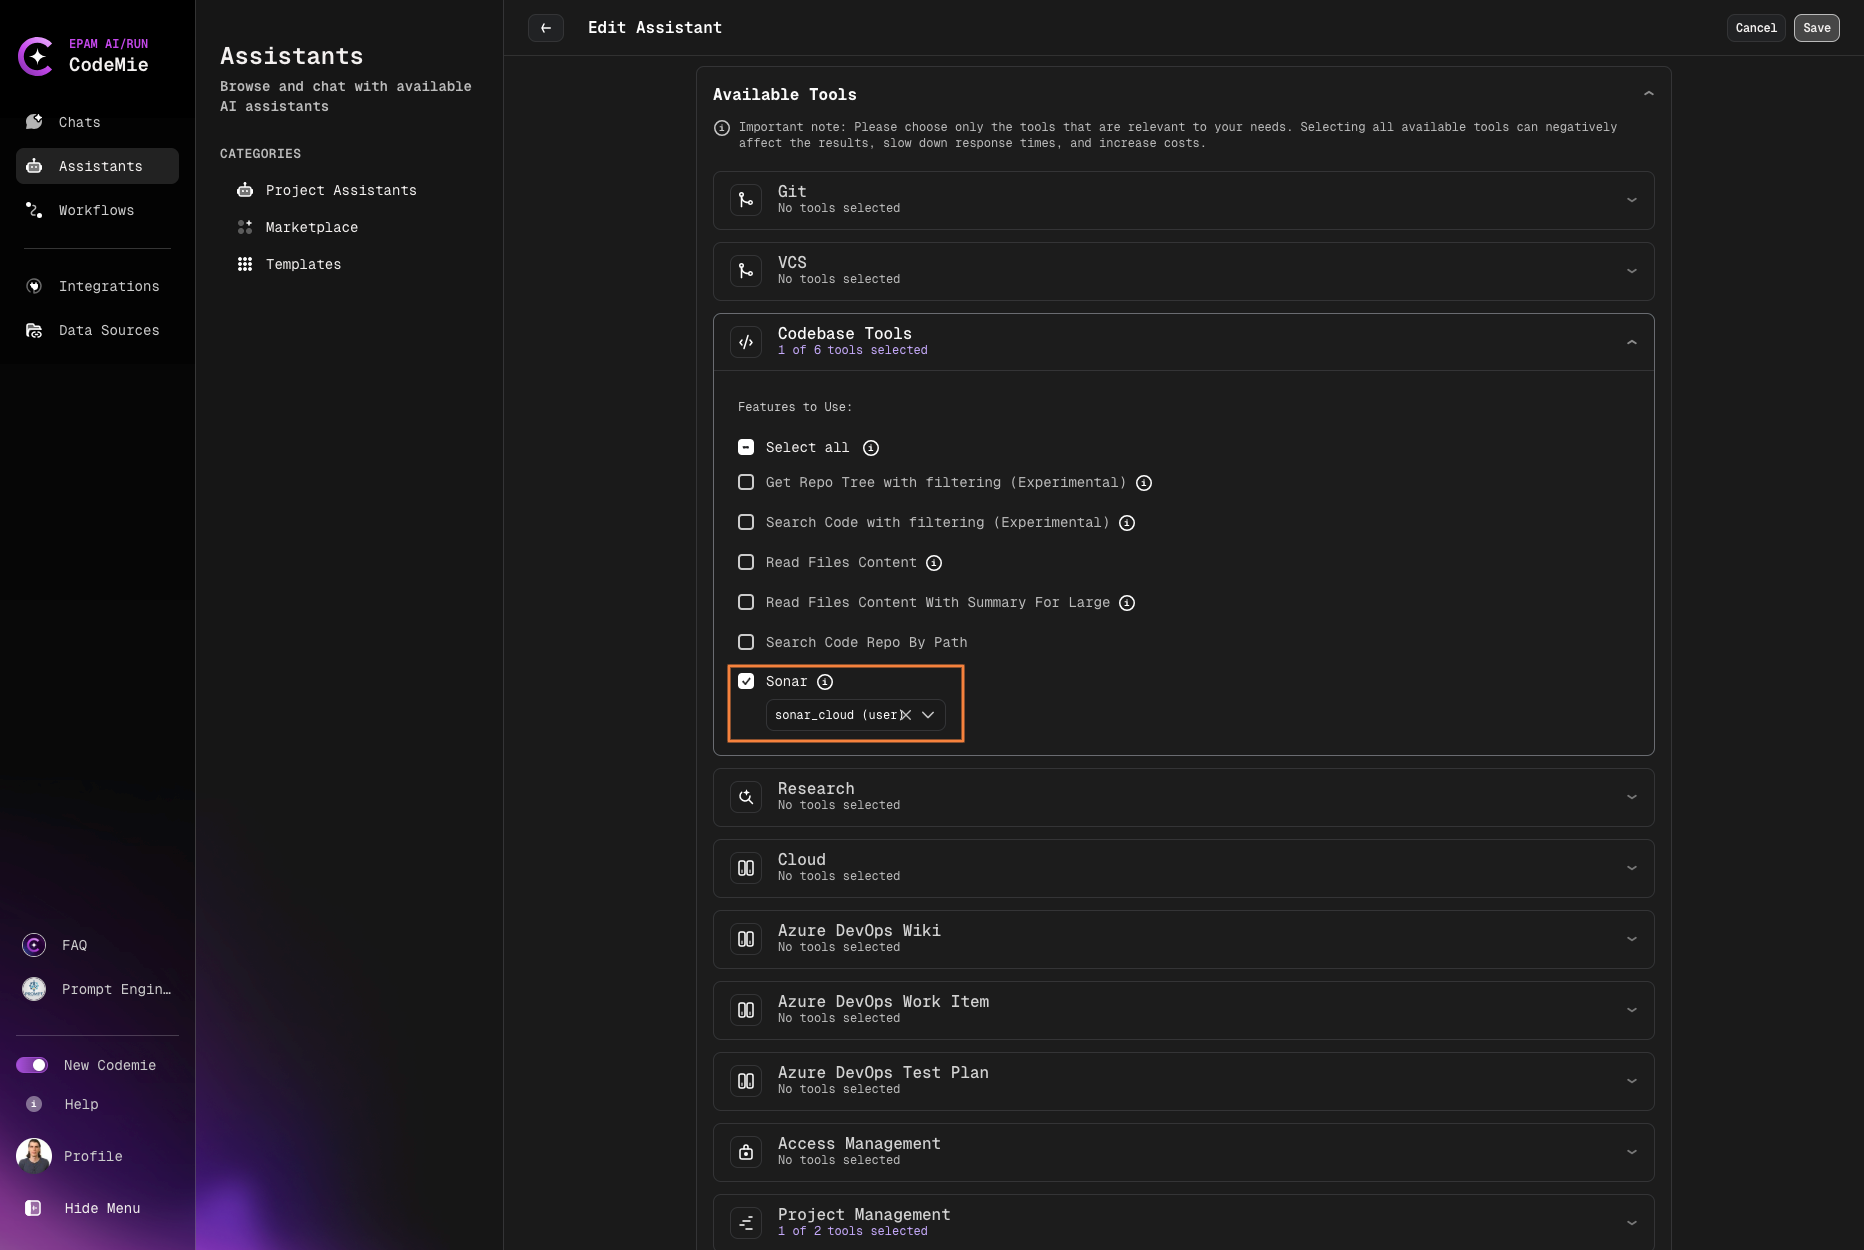Viewport: 1864px width, 1250px height.
Task: Select the Templates category
Action: pos(303,264)
